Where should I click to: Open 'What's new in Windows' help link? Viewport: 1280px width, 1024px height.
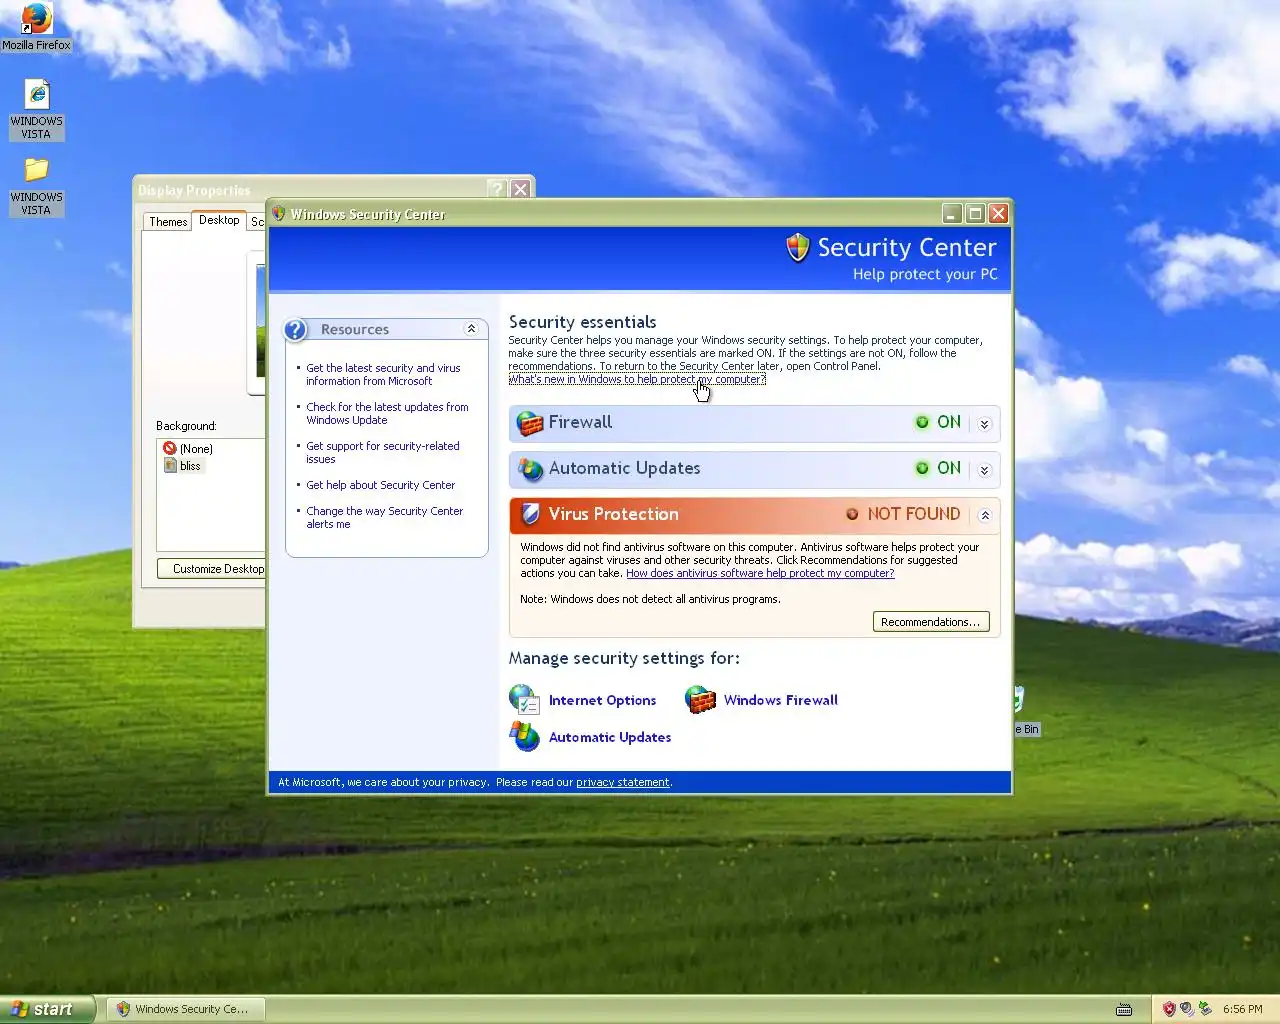click(x=637, y=379)
